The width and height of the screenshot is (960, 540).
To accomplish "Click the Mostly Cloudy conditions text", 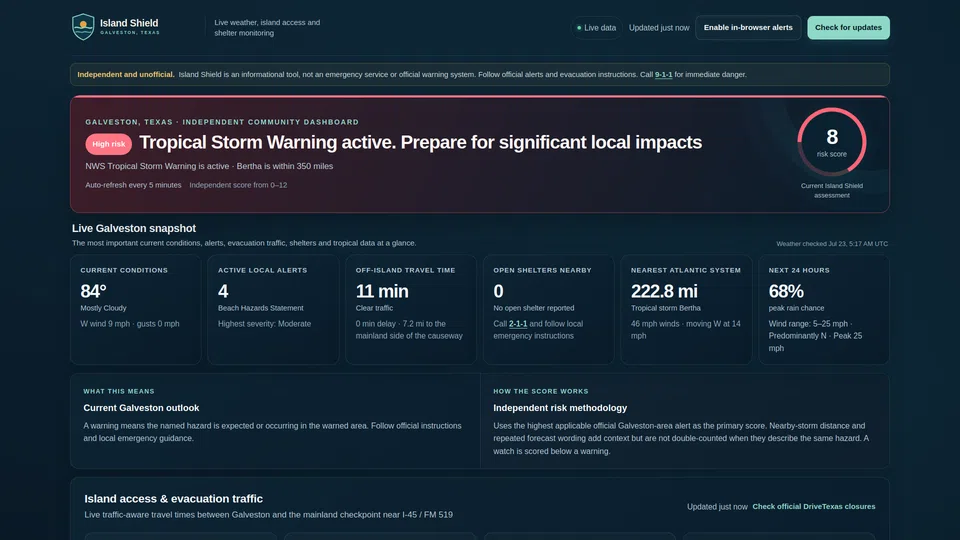I will tap(103, 308).
